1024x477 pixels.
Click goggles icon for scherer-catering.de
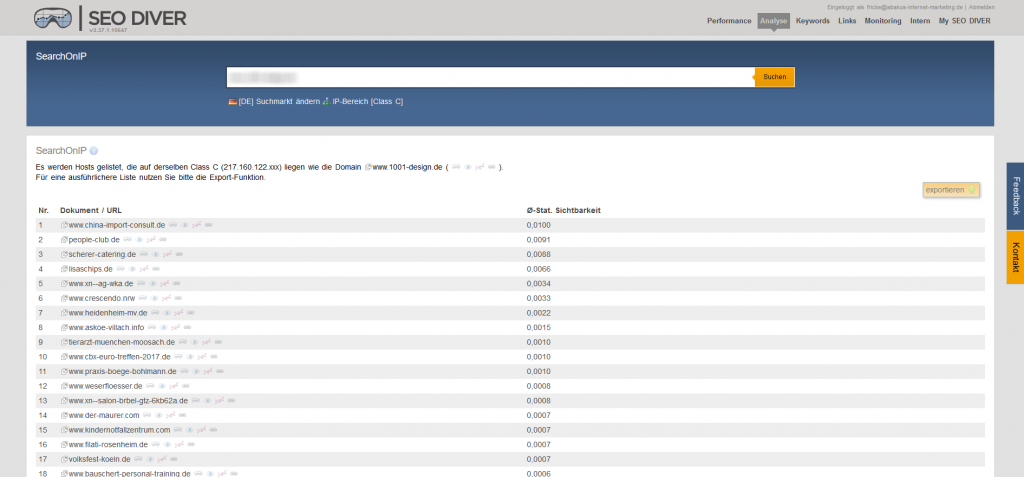tap(143, 254)
